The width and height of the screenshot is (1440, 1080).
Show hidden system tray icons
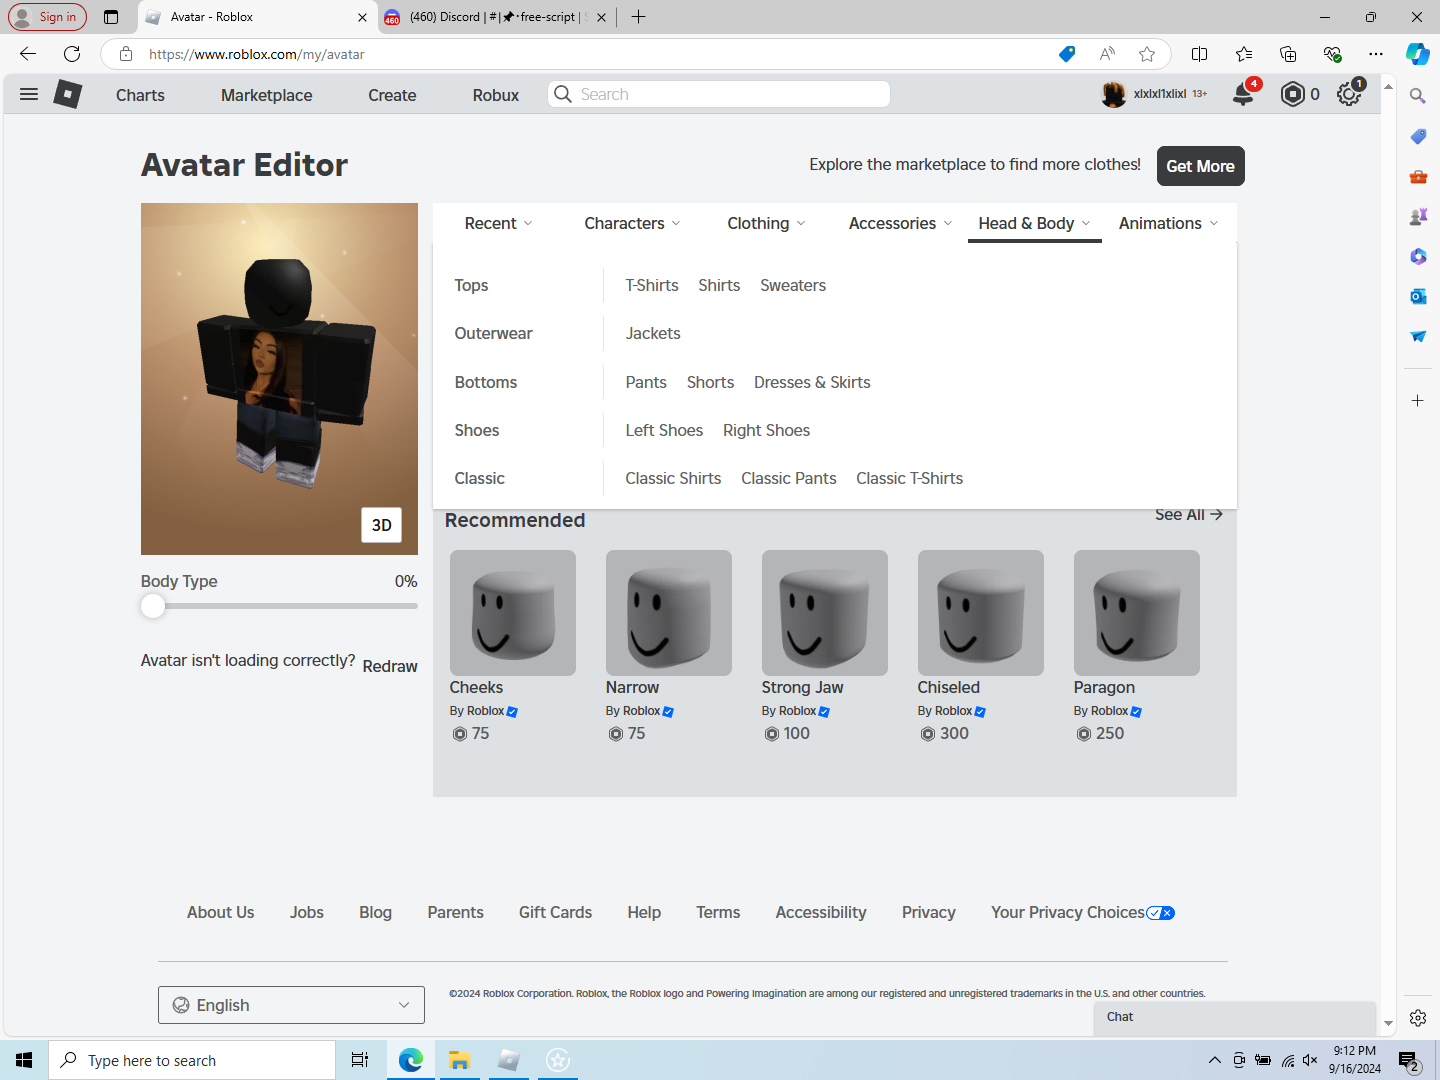[x=1214, y=1060]
